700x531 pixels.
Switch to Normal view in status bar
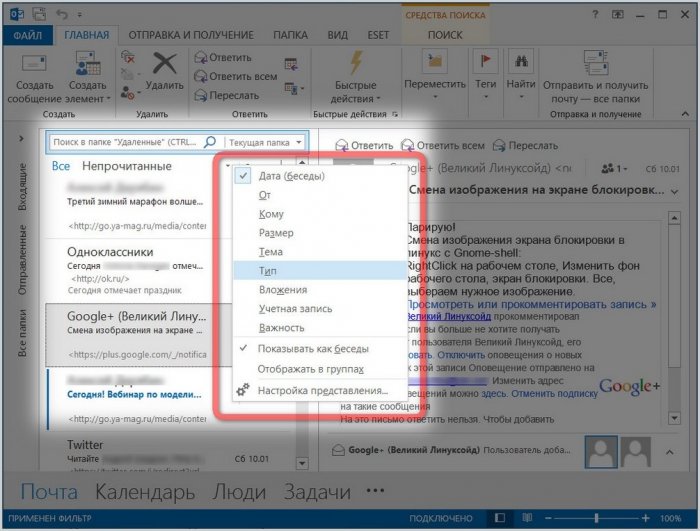(500, 518)
